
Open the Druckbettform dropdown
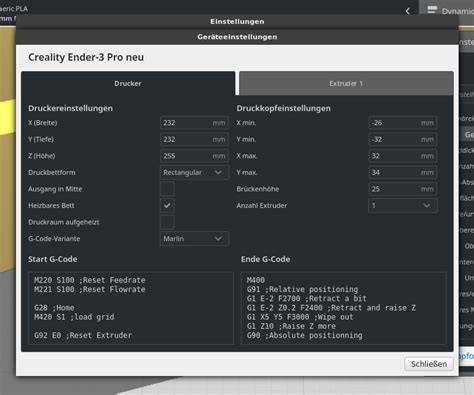click(194, 172)
